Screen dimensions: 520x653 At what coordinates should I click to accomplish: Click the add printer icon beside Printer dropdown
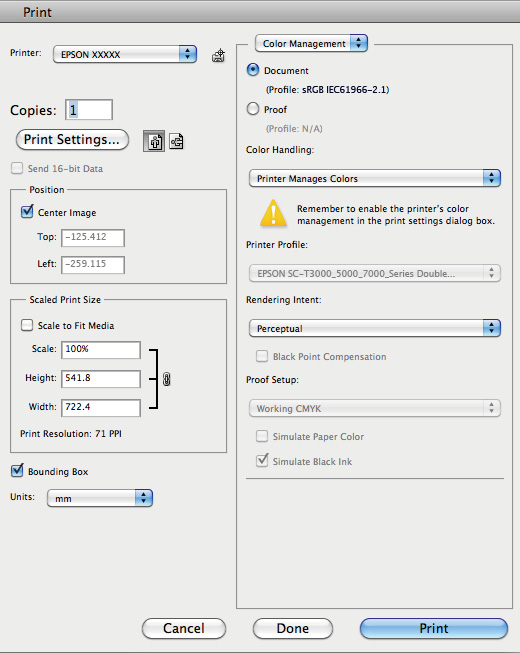tap(219, 55)
